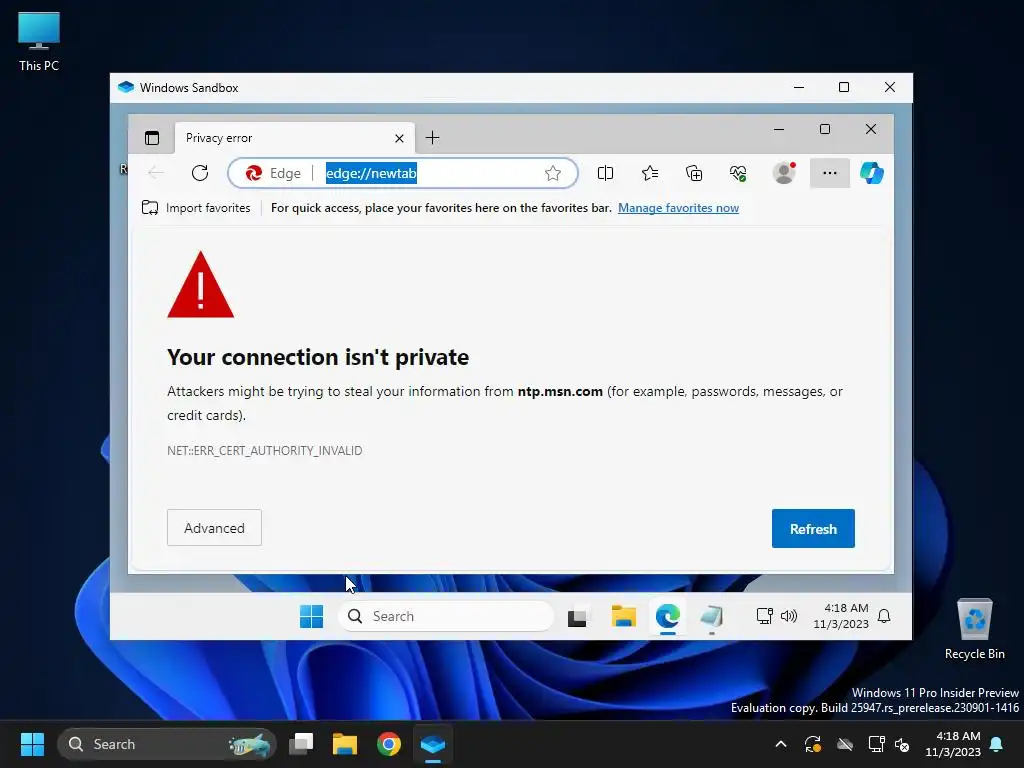
Task: Open host notification bell icon
Action: [x=997, y=744]
